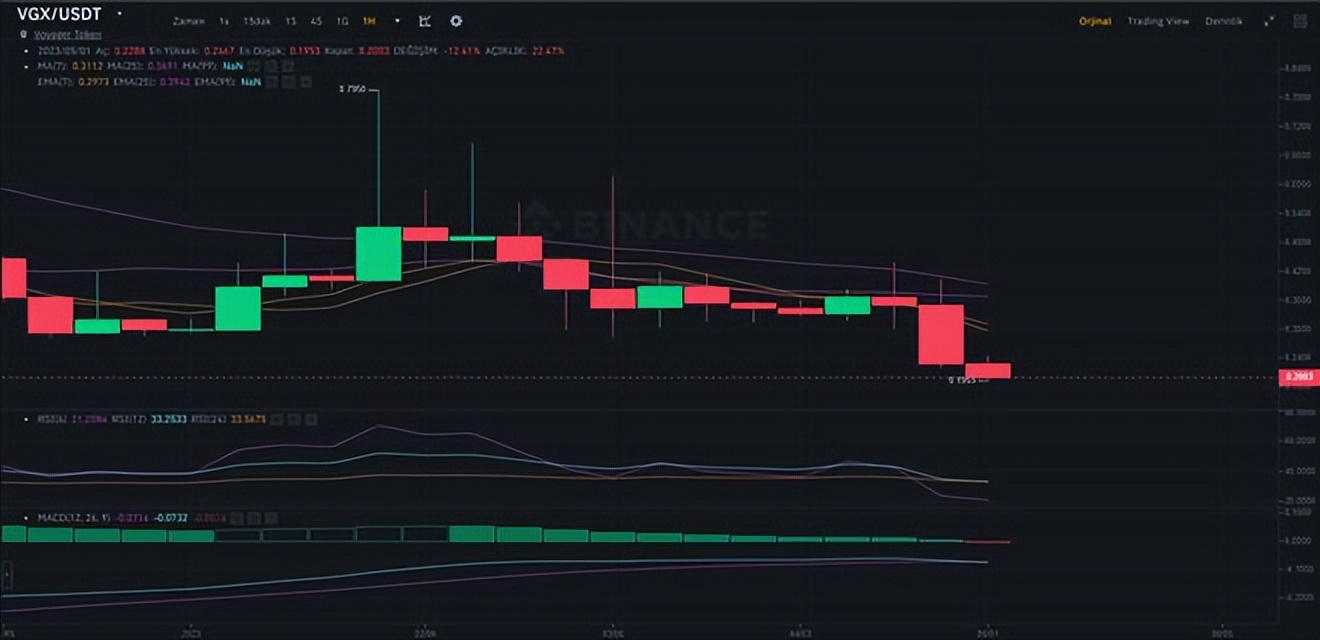Collapse the MA indicator row bullet
The width and height of the screenshot is (1320, 640).
26,65
